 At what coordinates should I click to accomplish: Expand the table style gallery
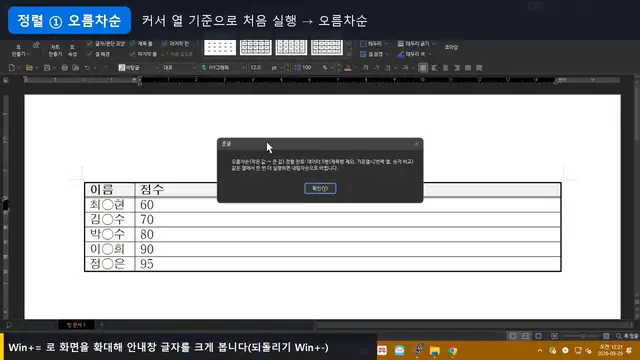(x=349, y=54)
